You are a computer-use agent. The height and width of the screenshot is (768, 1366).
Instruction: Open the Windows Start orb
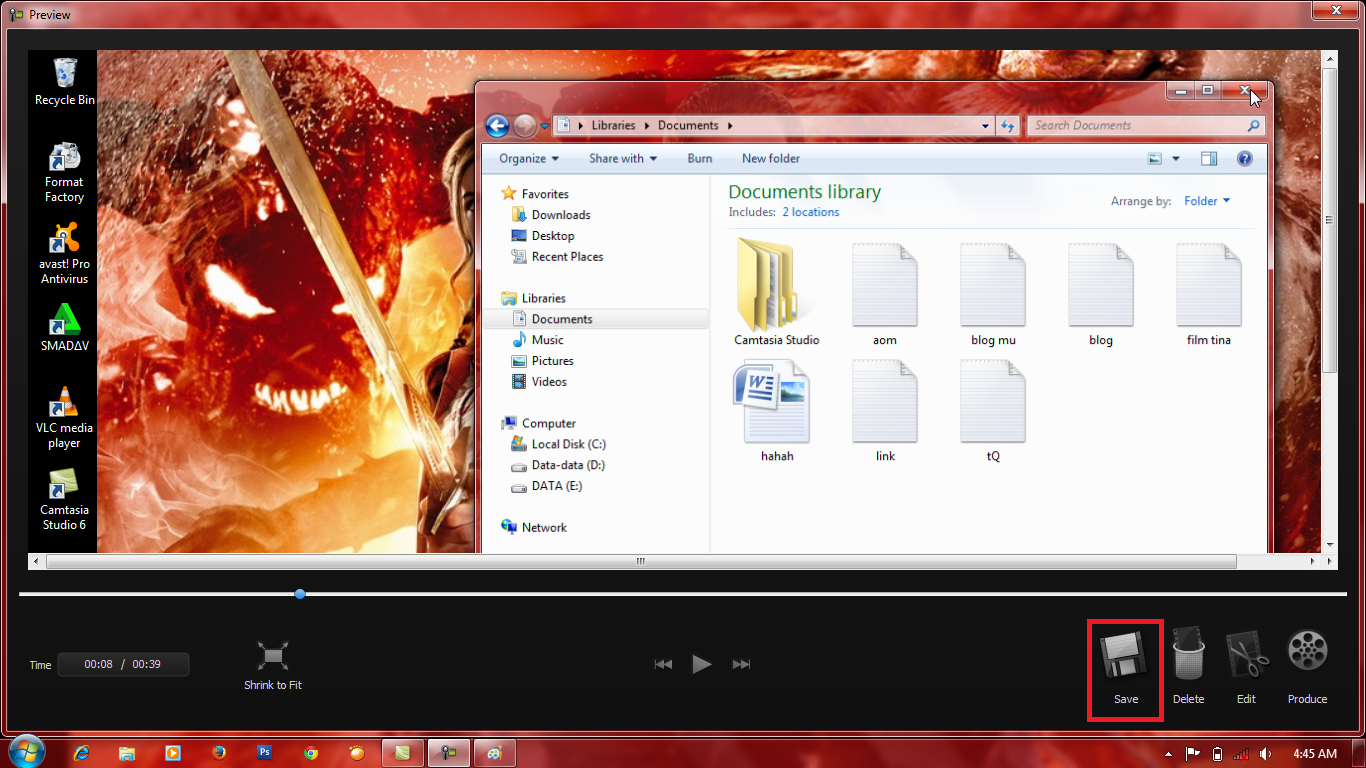coord(26,752)
